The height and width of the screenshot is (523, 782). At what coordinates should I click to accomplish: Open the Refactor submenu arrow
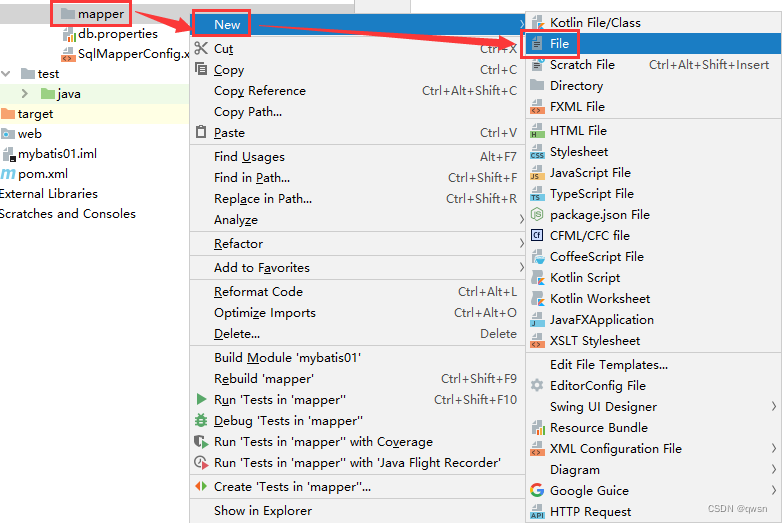coord(521,243)
